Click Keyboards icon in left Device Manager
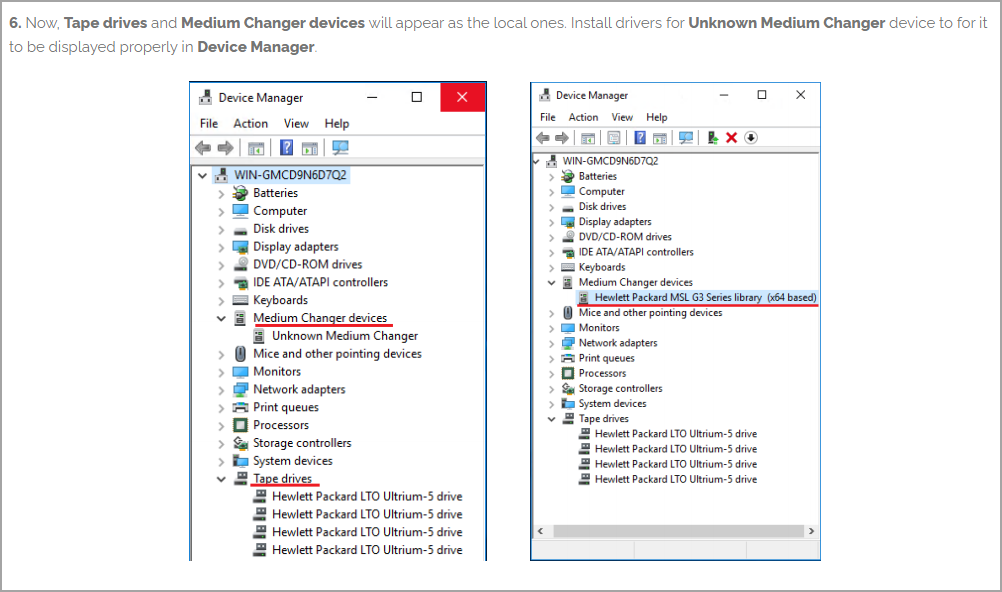This screenshot has width=1002, height=592. pos(240,300)
